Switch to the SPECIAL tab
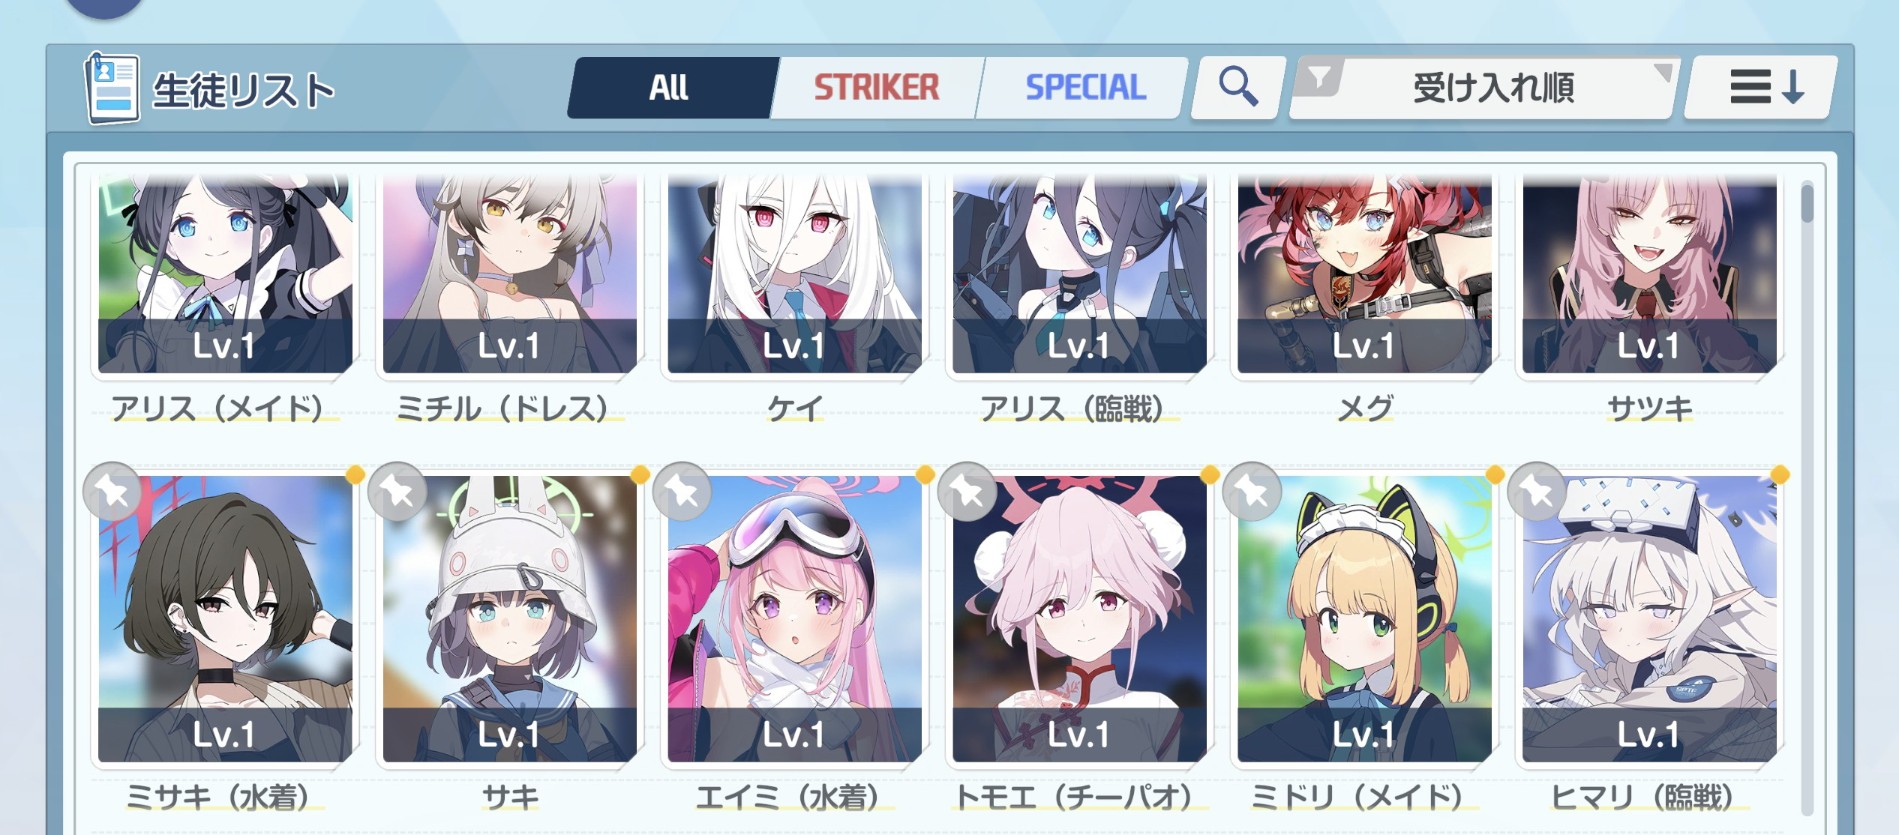 tap(1085, 87)
